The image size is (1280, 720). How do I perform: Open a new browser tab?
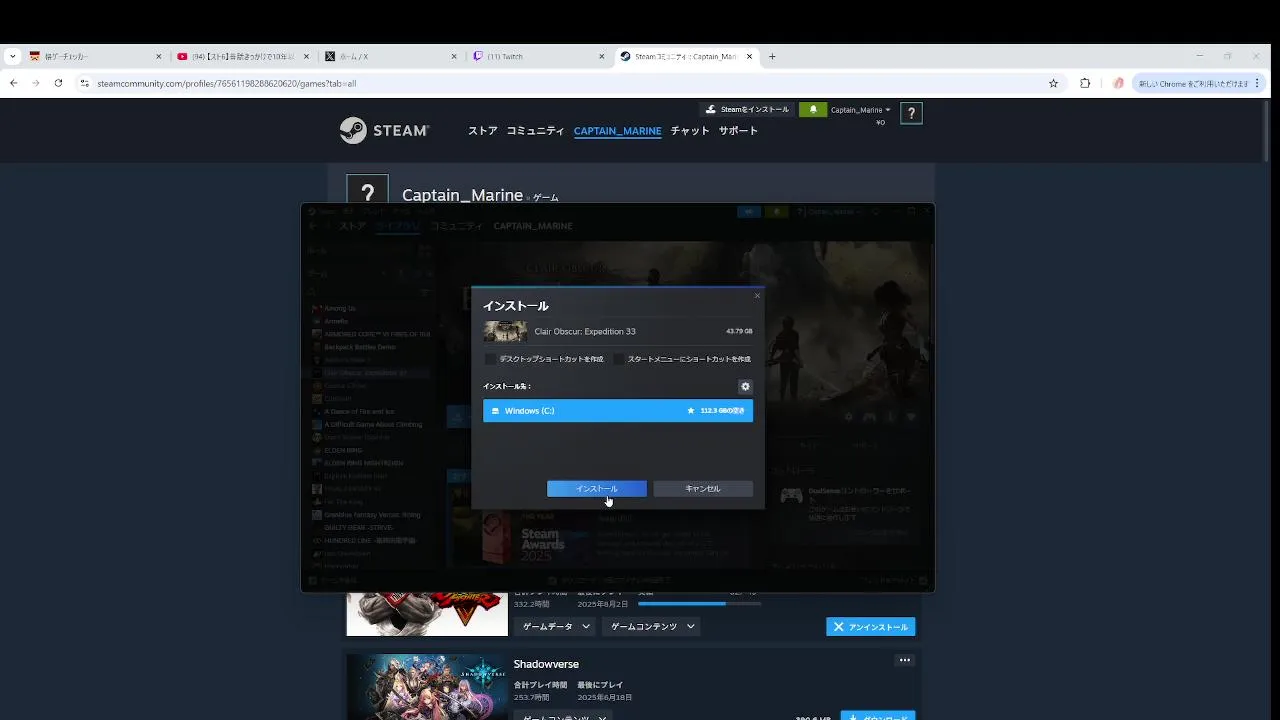(x=772, y=57)
